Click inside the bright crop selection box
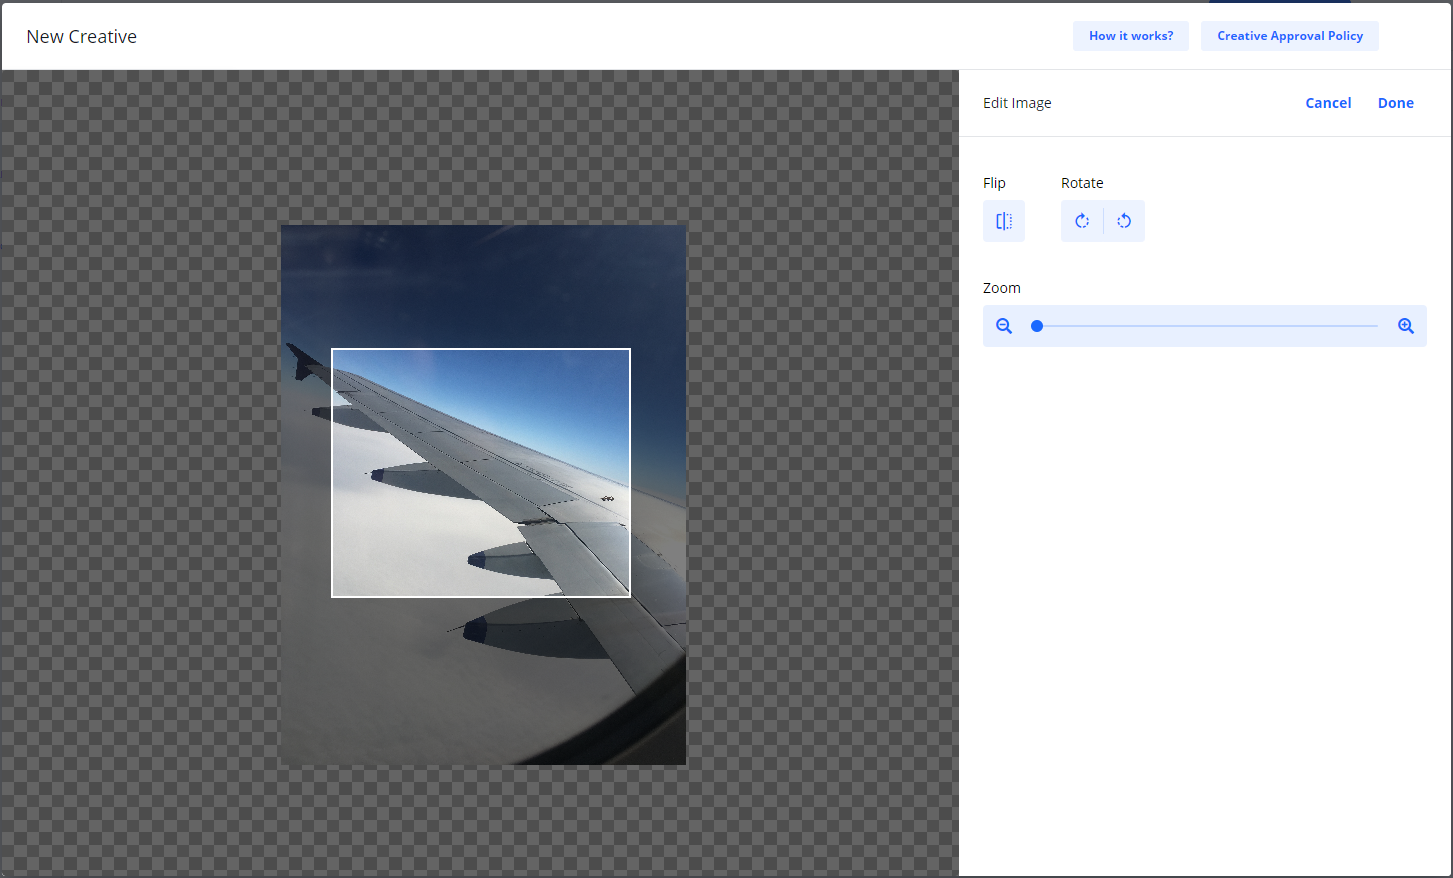This screenshot has height=878, width=1453. coord(480,472)
